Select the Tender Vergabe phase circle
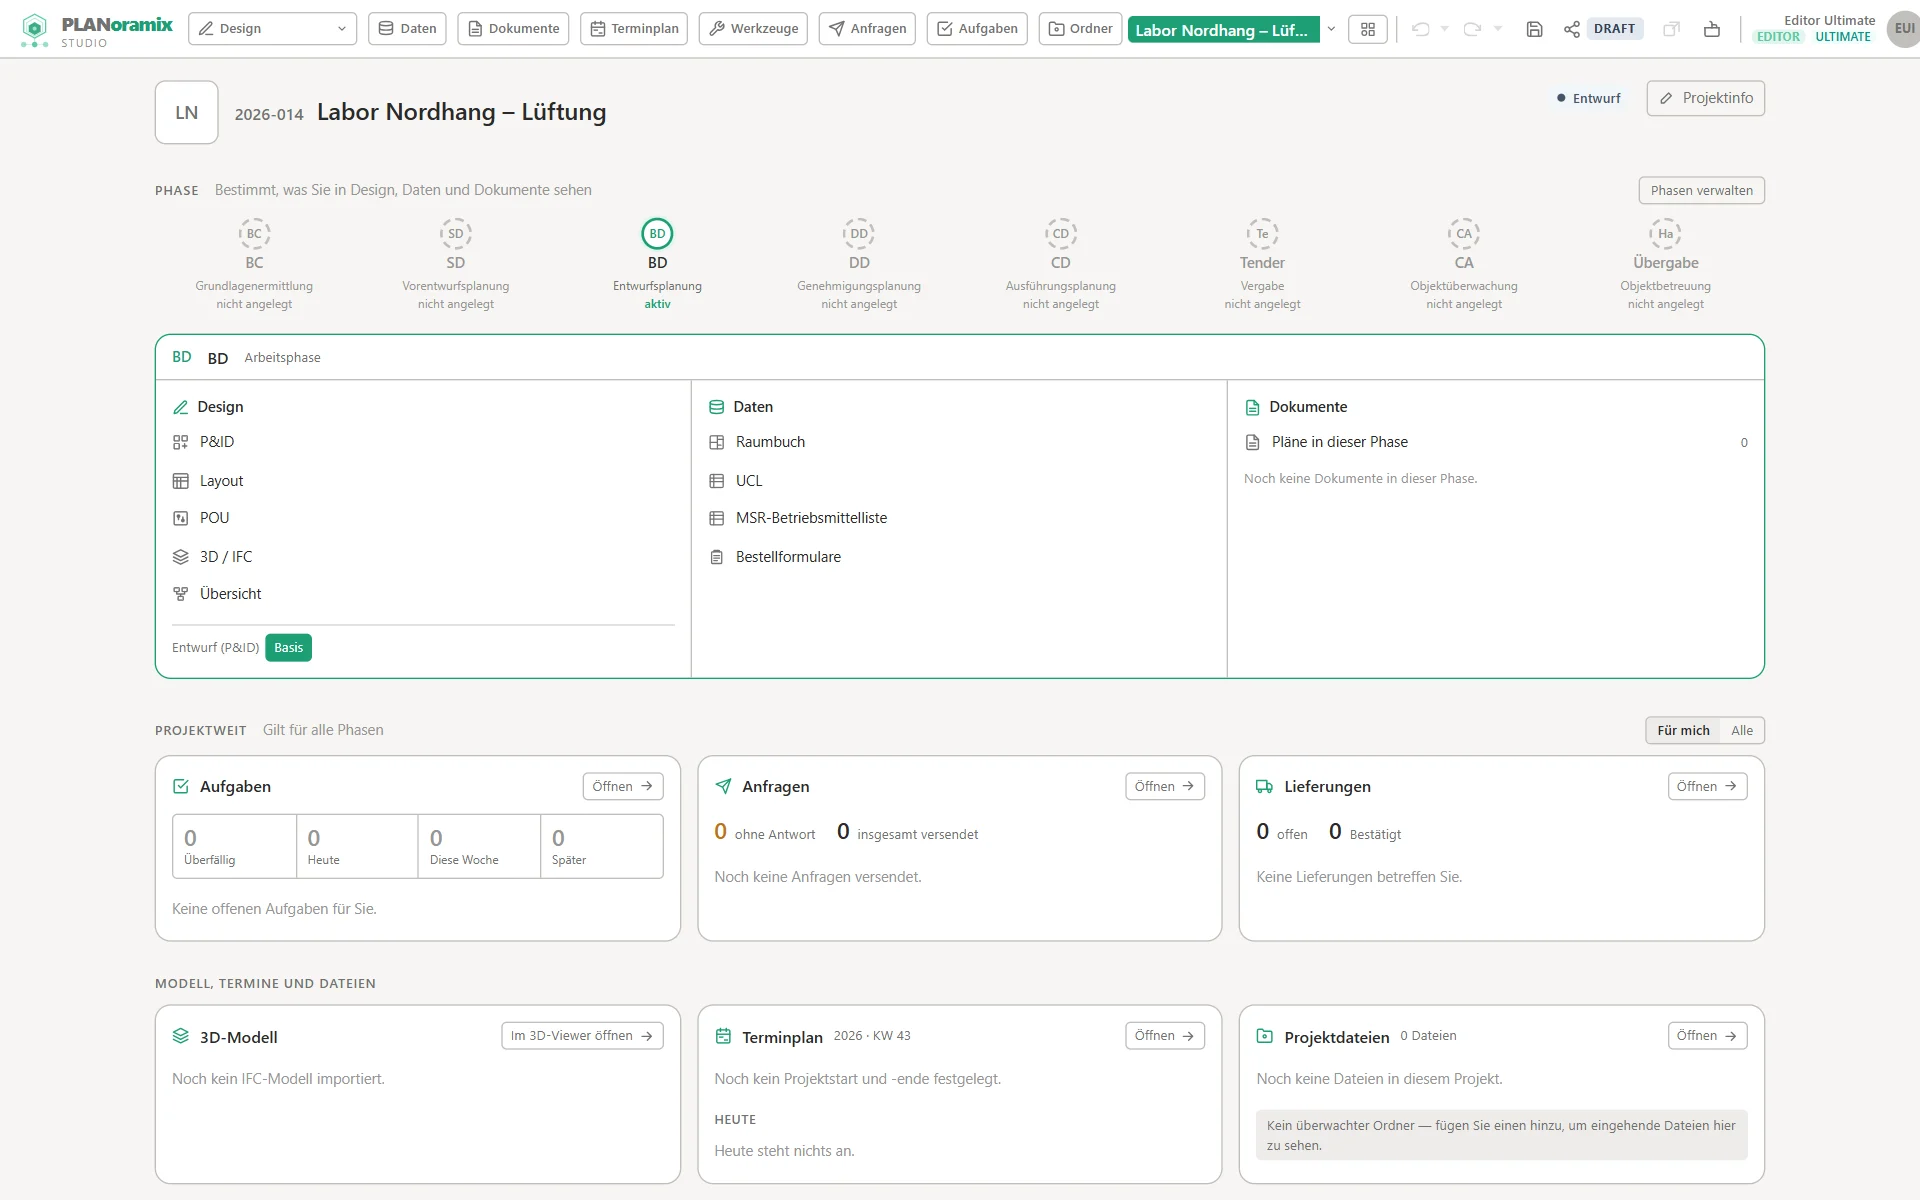The width and height of the screenshot is (1920, 1200). point(1262,234)
